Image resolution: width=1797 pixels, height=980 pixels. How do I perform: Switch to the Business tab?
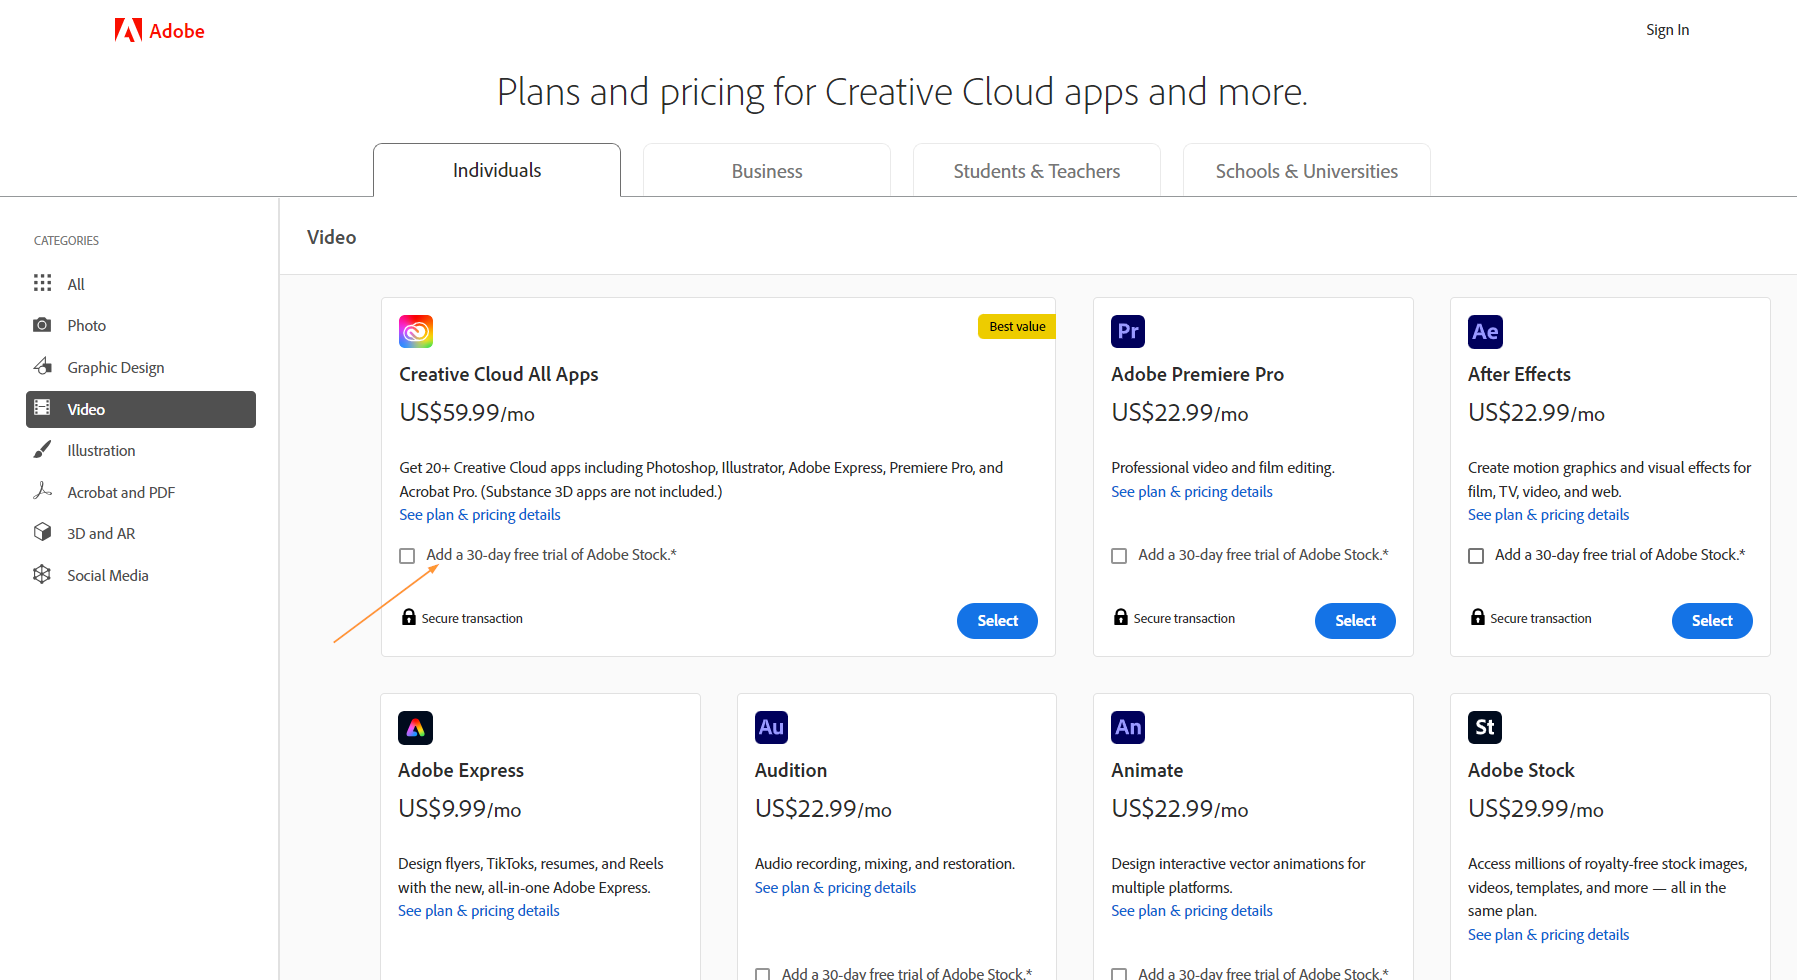(x=767, y=171)
